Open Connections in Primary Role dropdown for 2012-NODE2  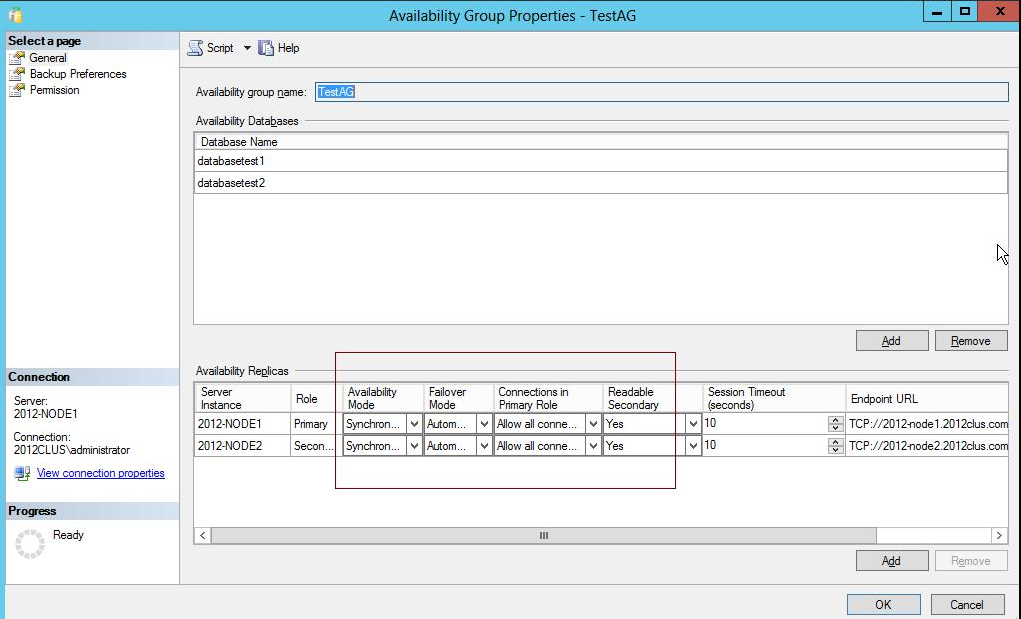tap(595, 445)
